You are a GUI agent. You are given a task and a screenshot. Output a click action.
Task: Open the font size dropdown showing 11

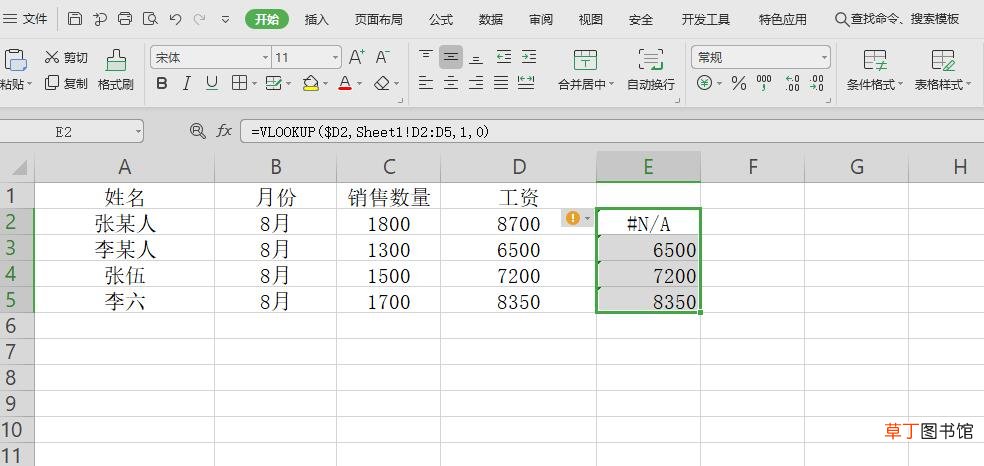[335, 58]
